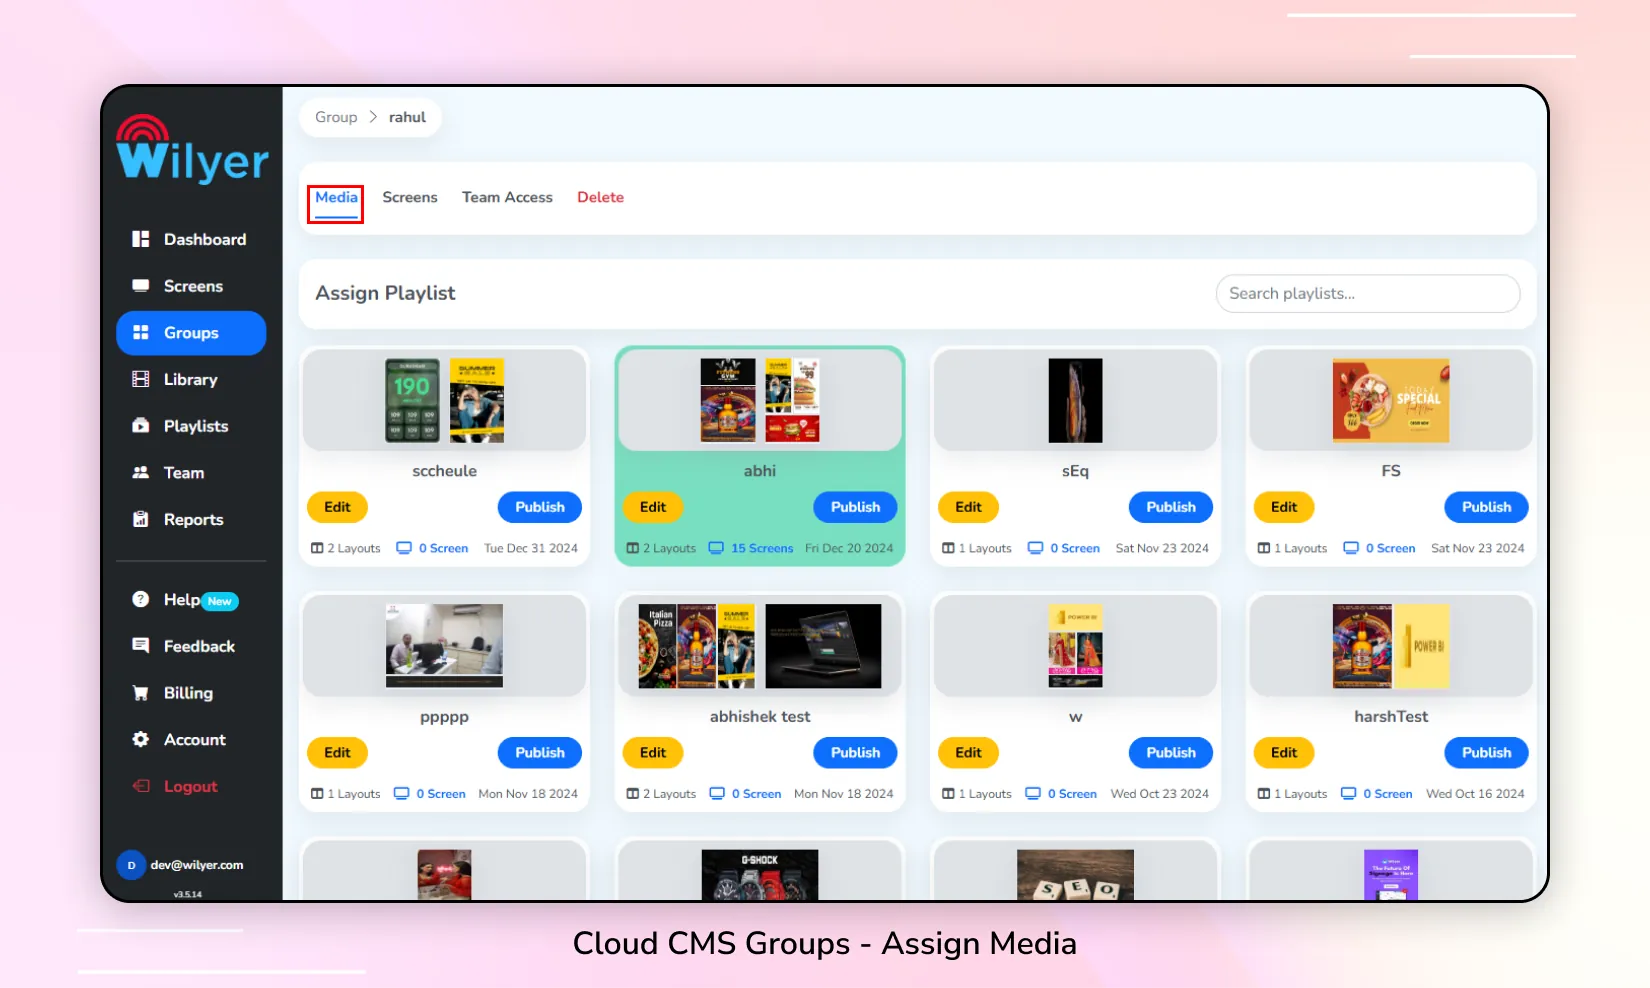1650x988 pixels.
Task: Click the 0 Screen link on harshTest
Action: pos(1388,794)
